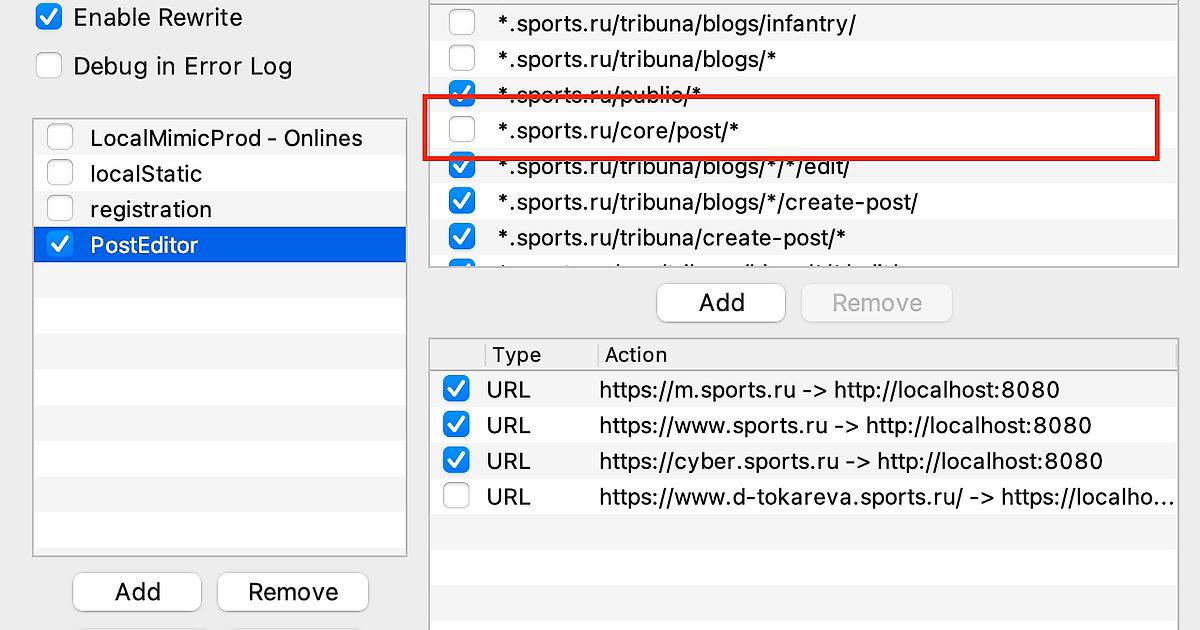Viewport: 1200px width, 630px height.
Task: Select the https://www.sports.ru rewrite rule row
Action: (x=845, y=425)
